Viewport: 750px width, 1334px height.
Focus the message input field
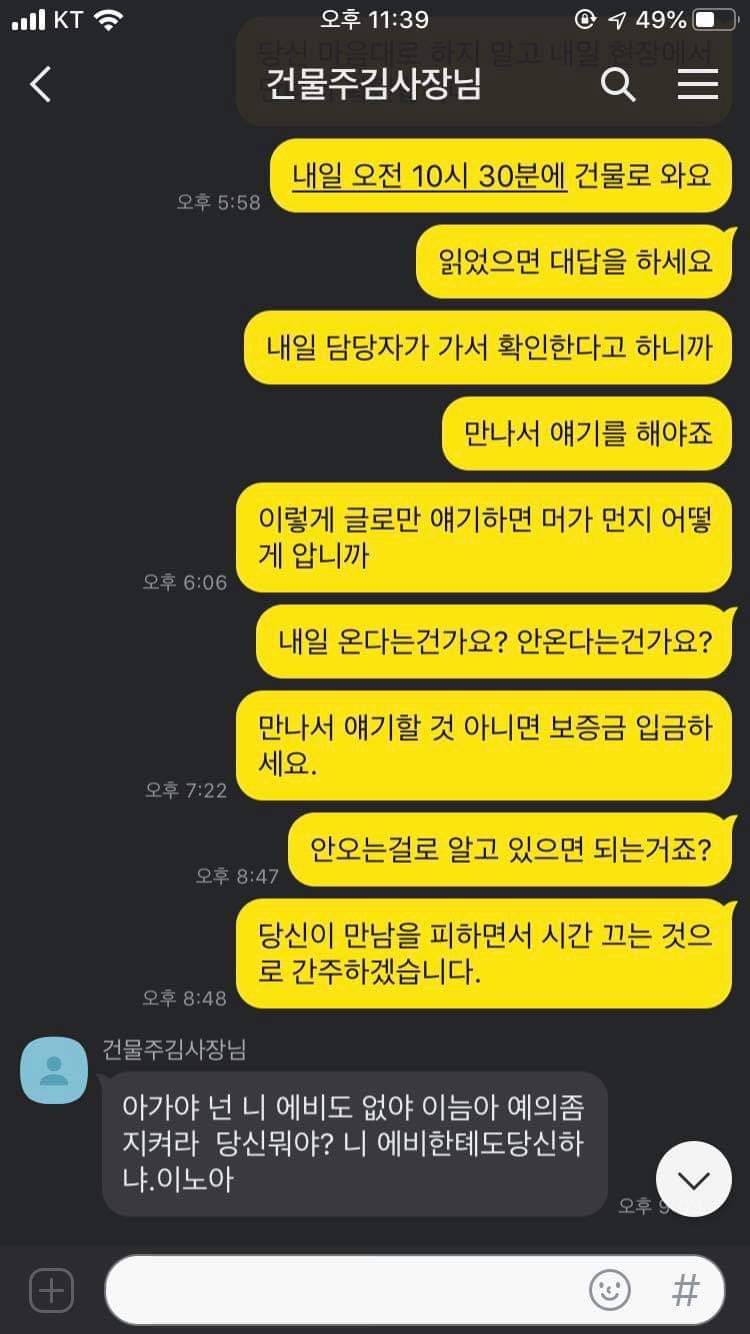(x=415, y=1290)
